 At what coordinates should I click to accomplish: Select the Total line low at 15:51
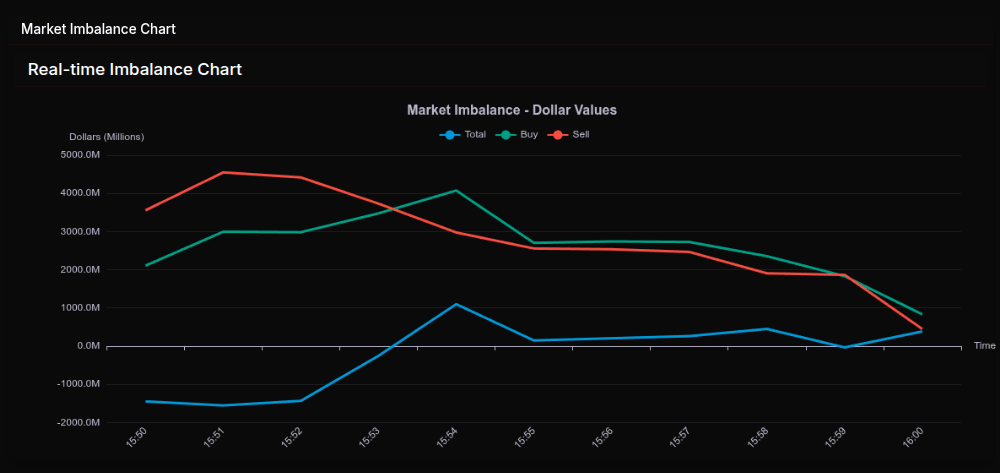pos(224,405)
